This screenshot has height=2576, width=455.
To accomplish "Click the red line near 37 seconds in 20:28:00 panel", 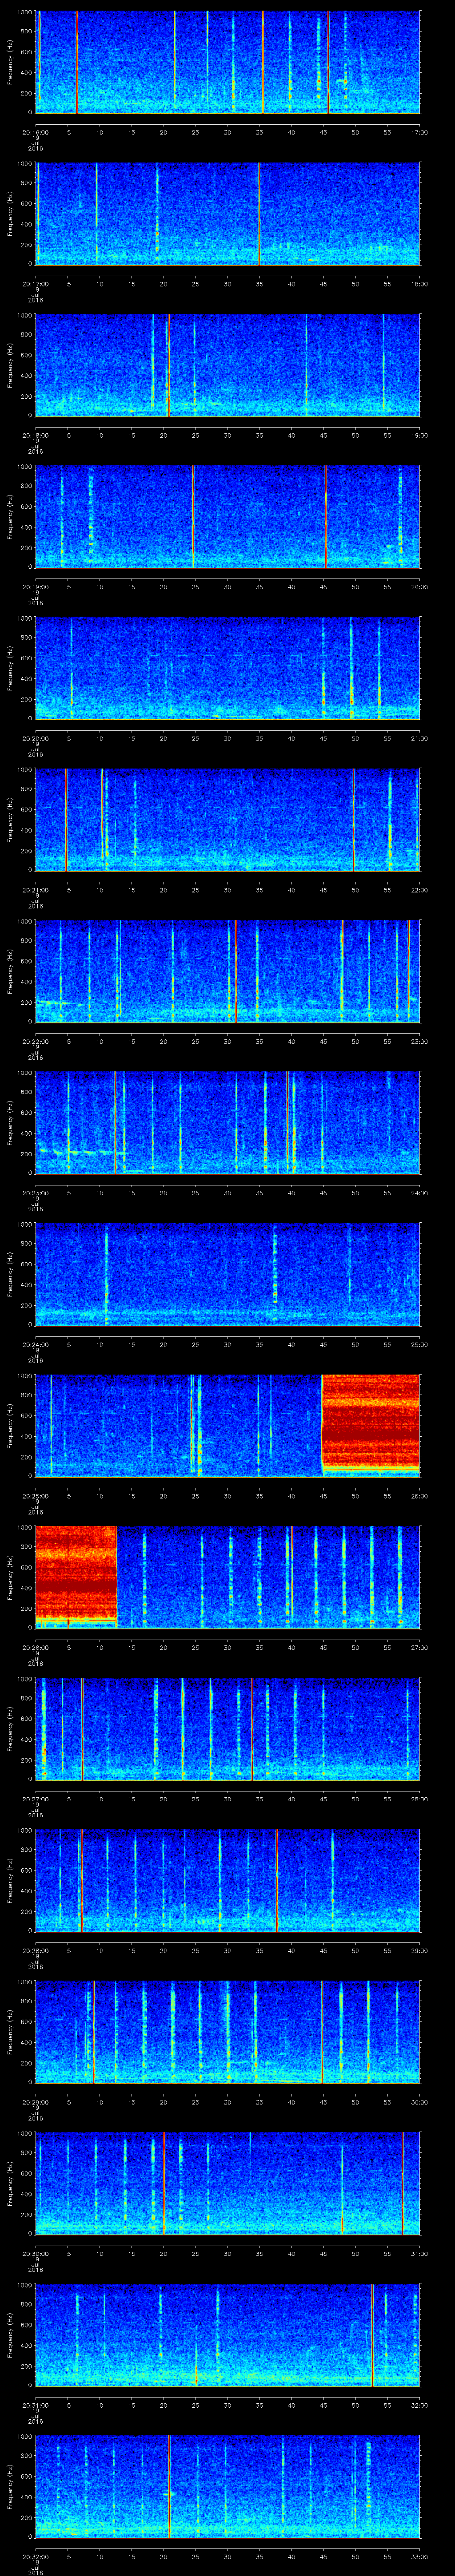I will click(276, 1879).
